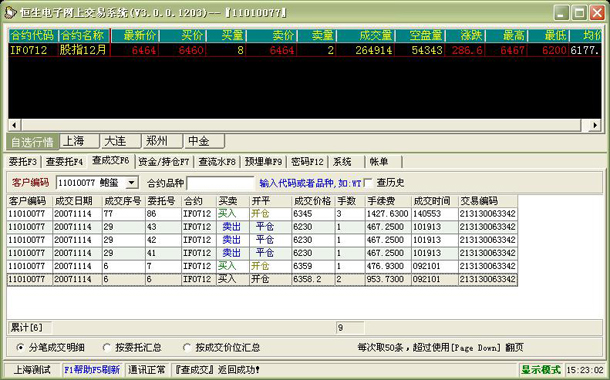Minimize the trading system window

tap(561, 13)
